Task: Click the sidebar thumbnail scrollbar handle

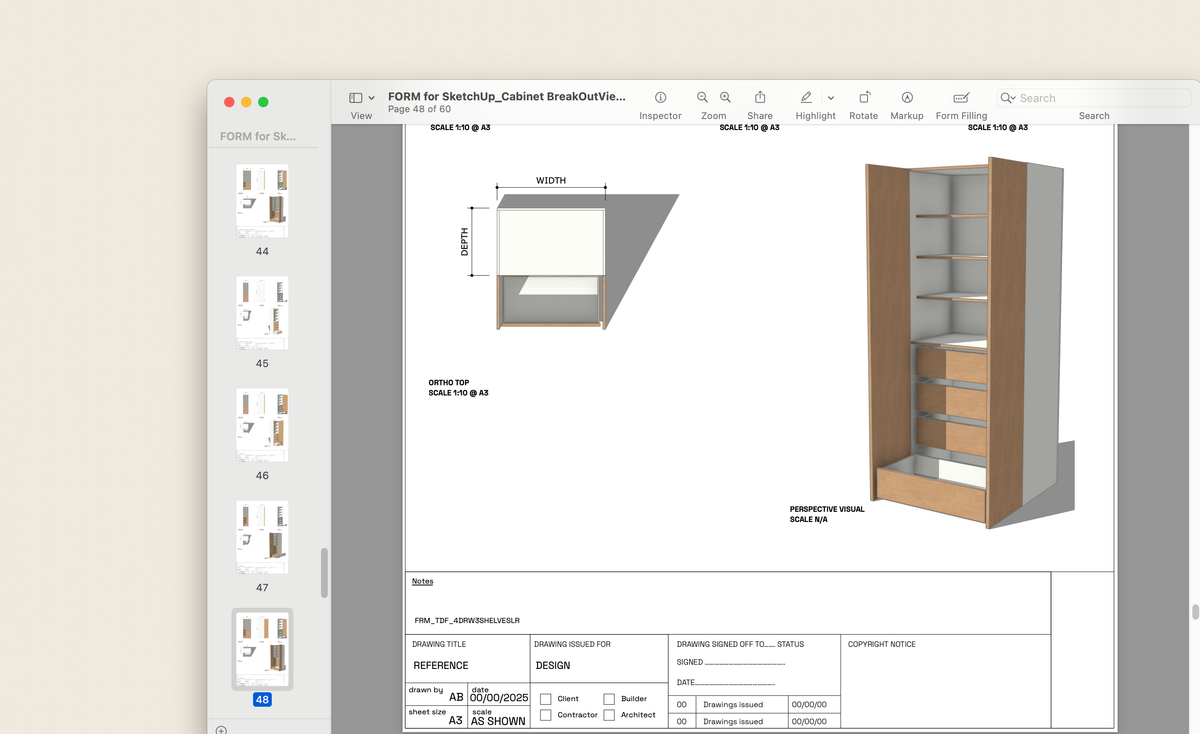Action: click(324, 573)
